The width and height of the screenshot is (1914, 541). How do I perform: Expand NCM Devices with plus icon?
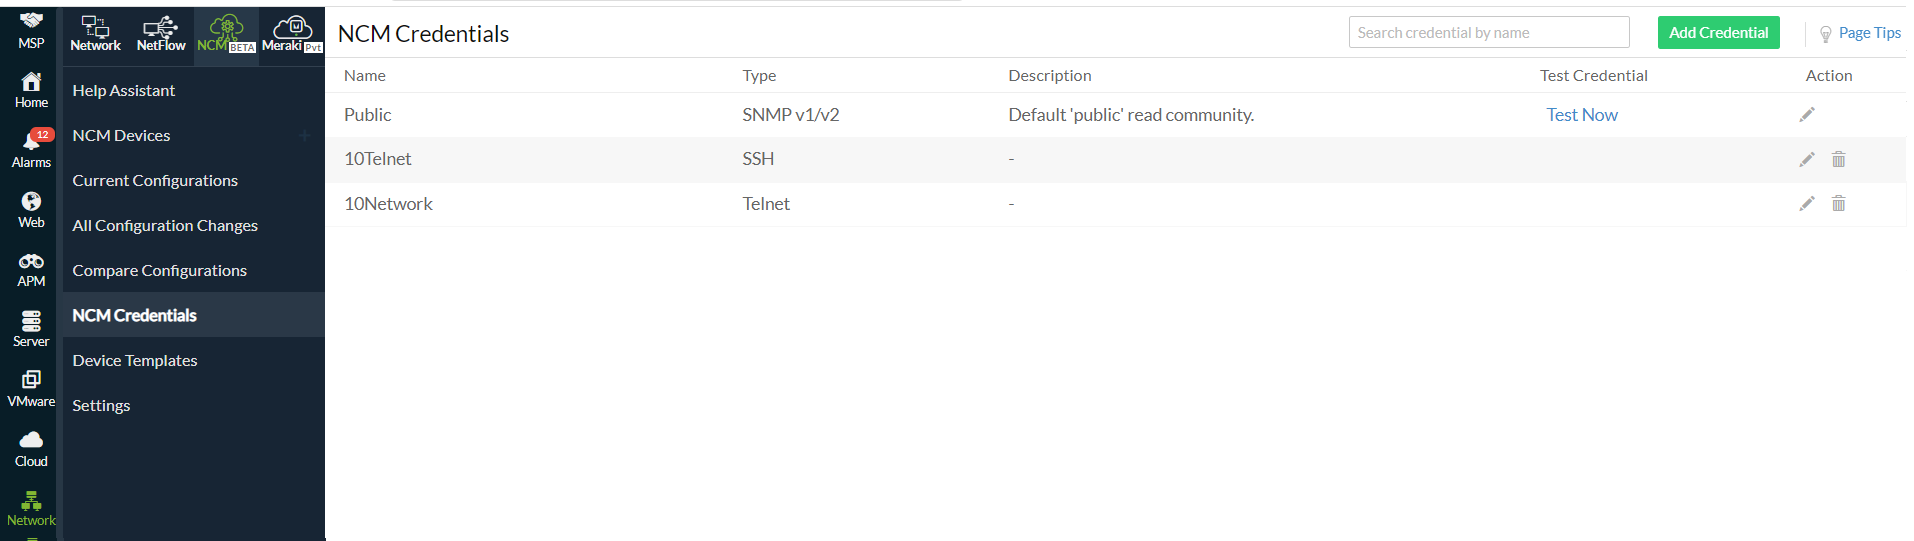pyautogui.click(x=304, y=135)
